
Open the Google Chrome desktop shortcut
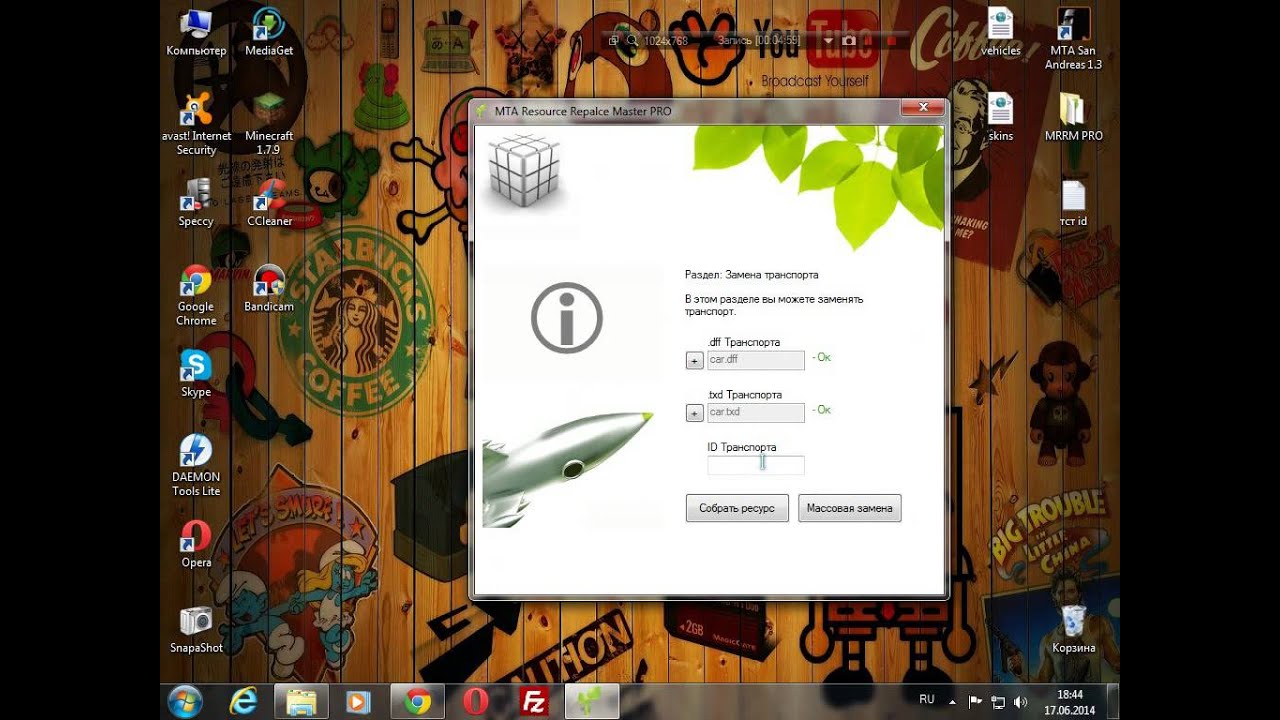(196, 296)
